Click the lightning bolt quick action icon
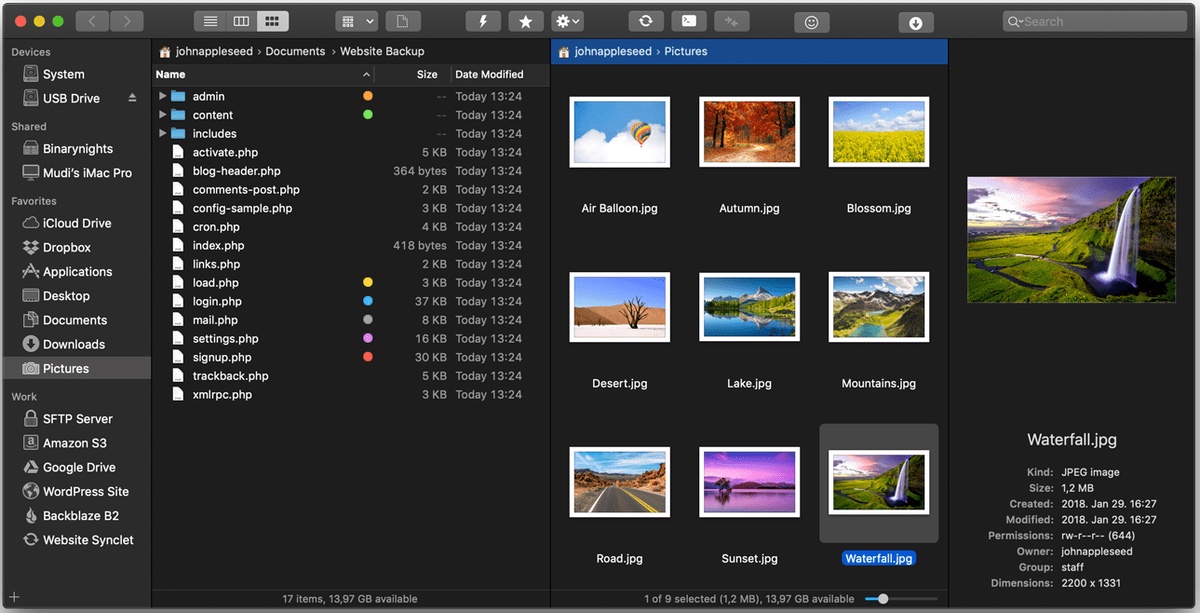 [483, 21]
